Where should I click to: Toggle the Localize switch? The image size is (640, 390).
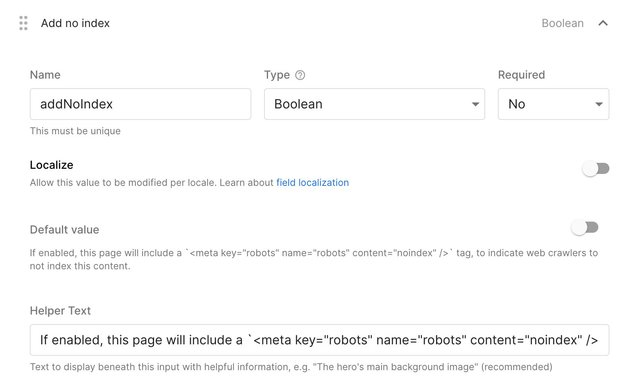coord(596,168)
